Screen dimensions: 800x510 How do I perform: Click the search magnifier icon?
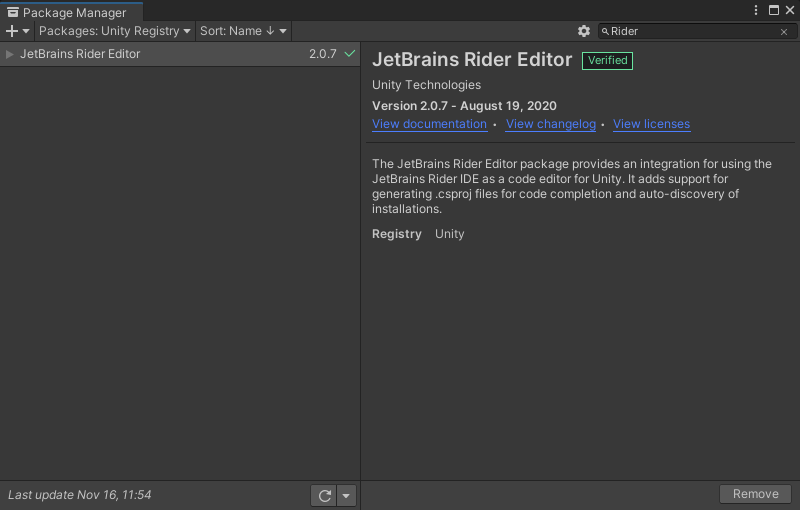(605, 32)
